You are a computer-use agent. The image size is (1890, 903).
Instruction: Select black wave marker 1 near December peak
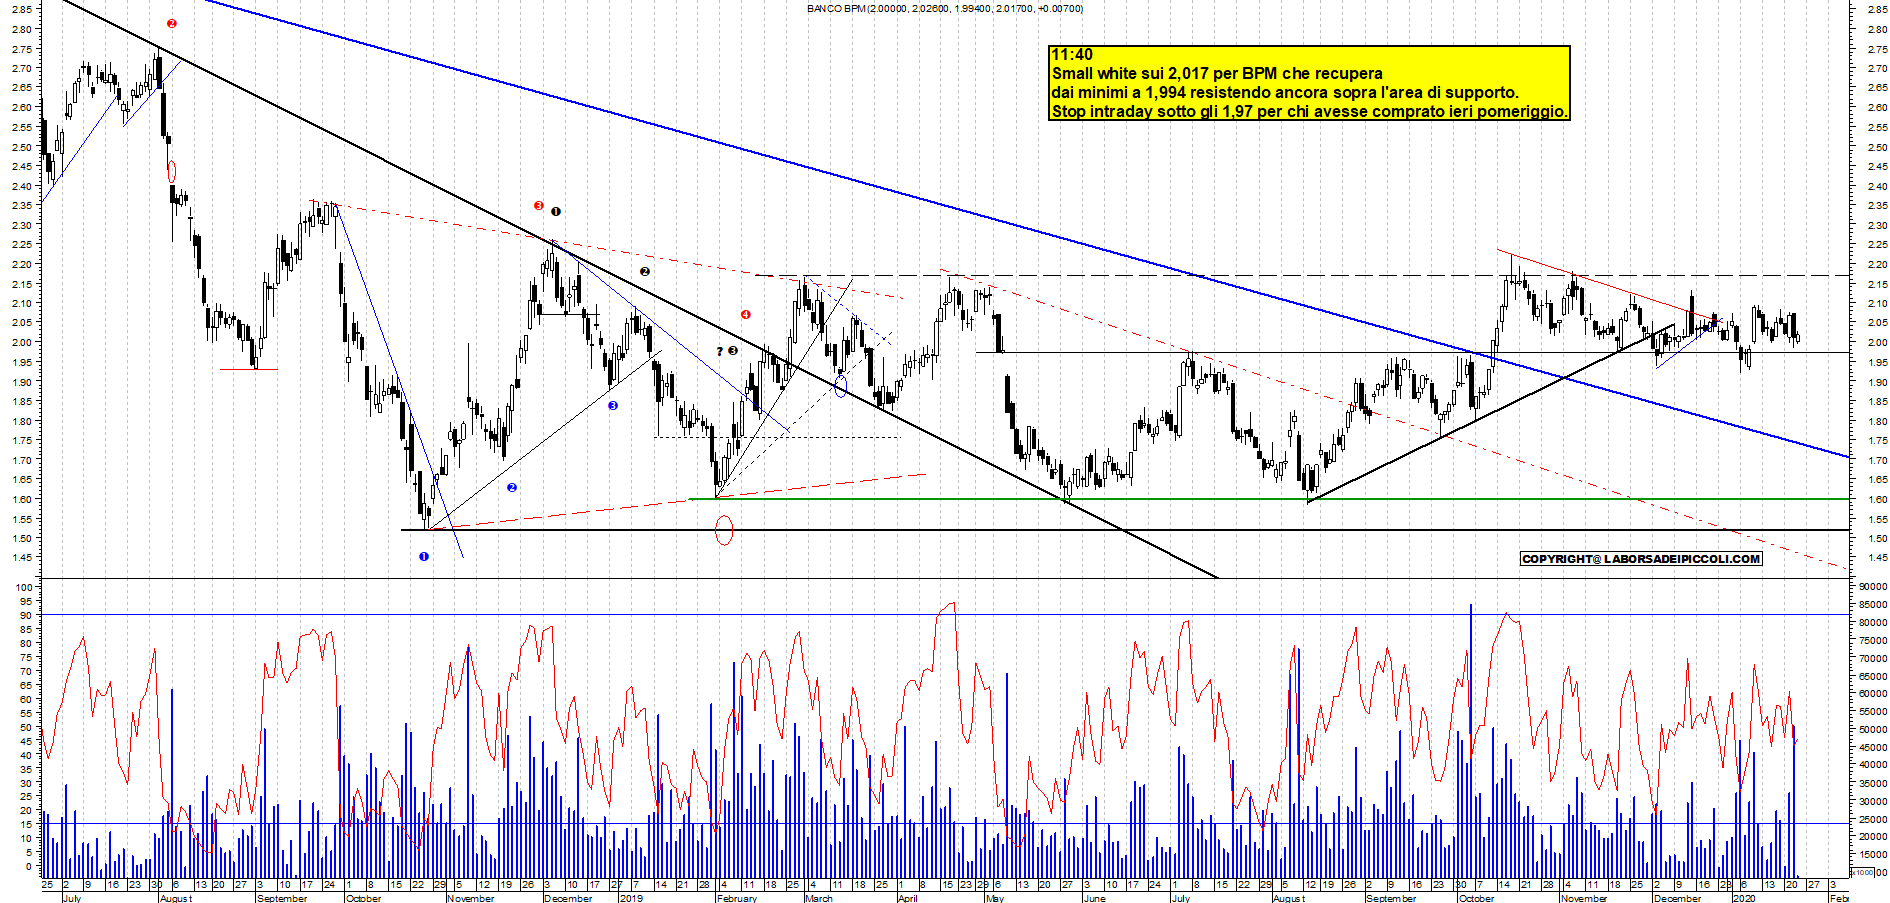click(x=556, y=212)
